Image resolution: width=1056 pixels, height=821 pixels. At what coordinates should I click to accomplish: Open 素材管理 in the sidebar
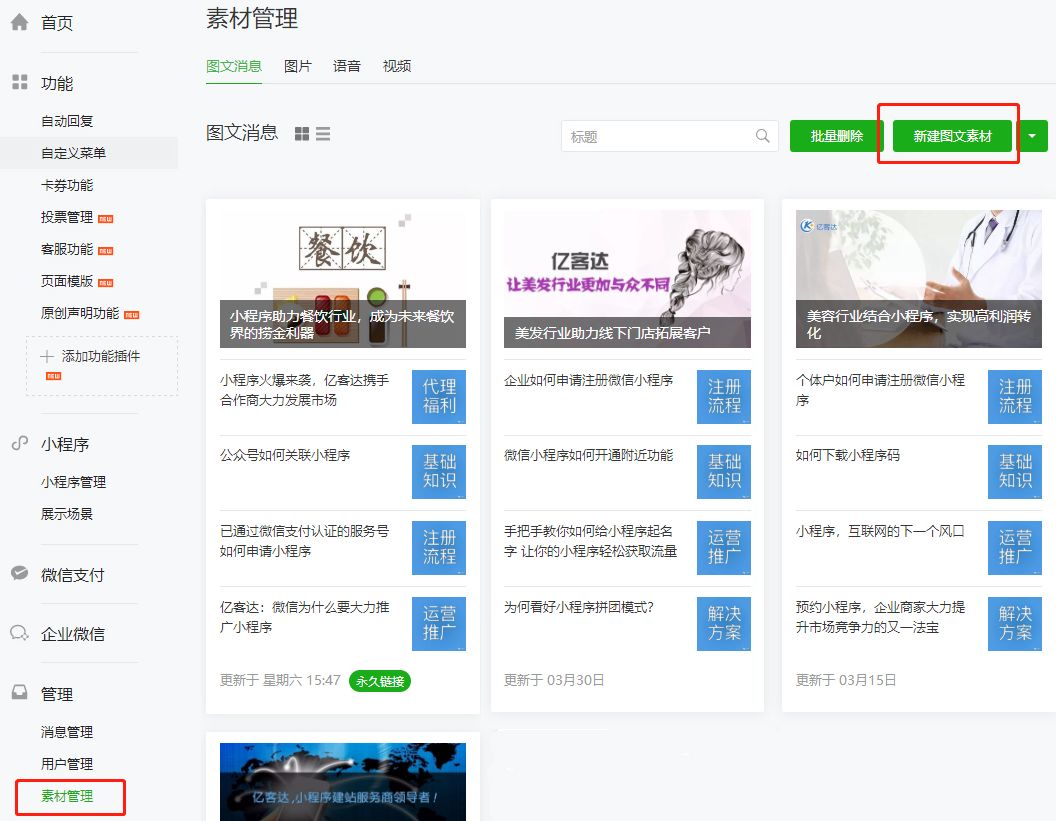[x=67, y=796]
